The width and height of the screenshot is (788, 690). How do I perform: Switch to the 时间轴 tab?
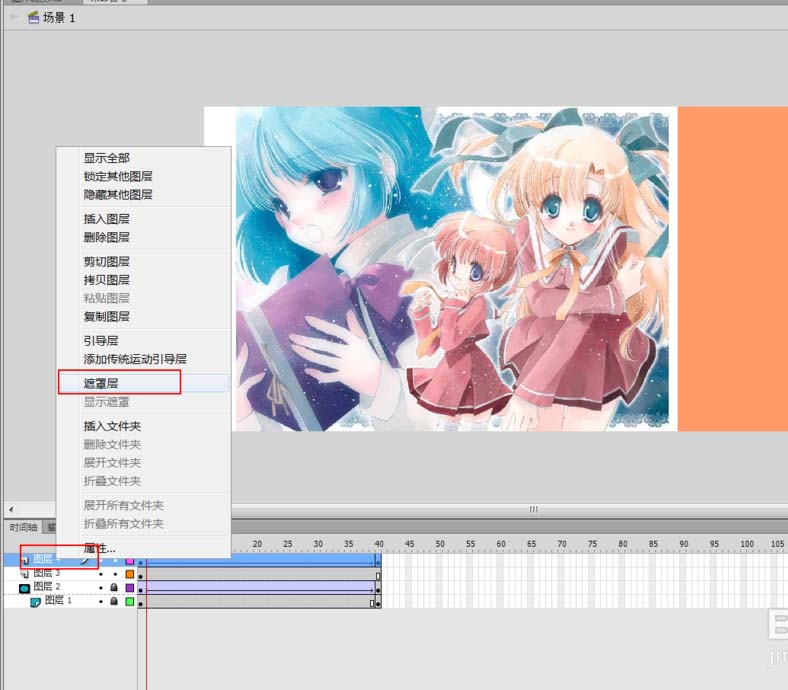(23, 527)
